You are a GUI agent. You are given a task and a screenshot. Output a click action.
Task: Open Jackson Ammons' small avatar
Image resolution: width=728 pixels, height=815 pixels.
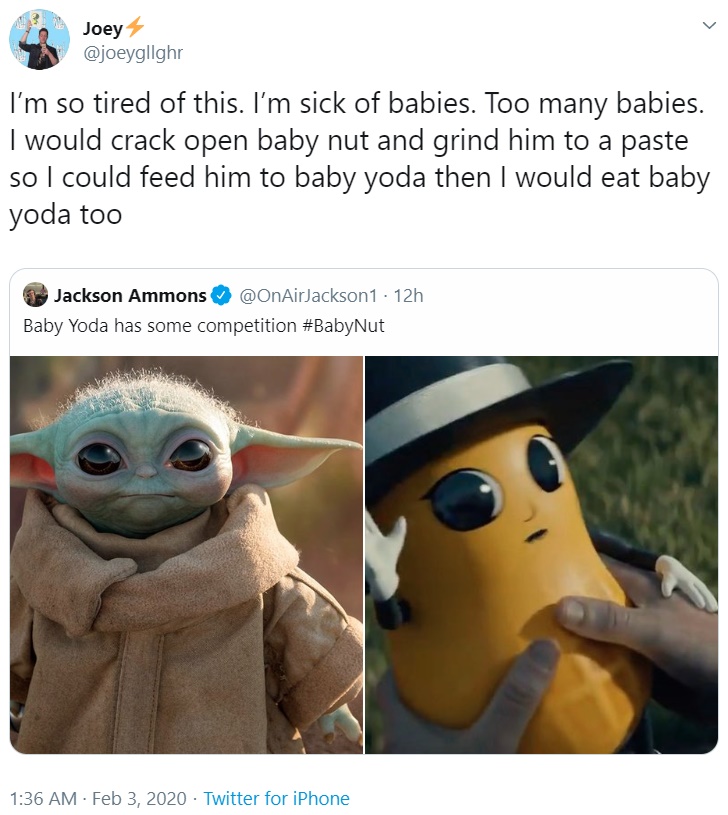(x=35, y=295)
